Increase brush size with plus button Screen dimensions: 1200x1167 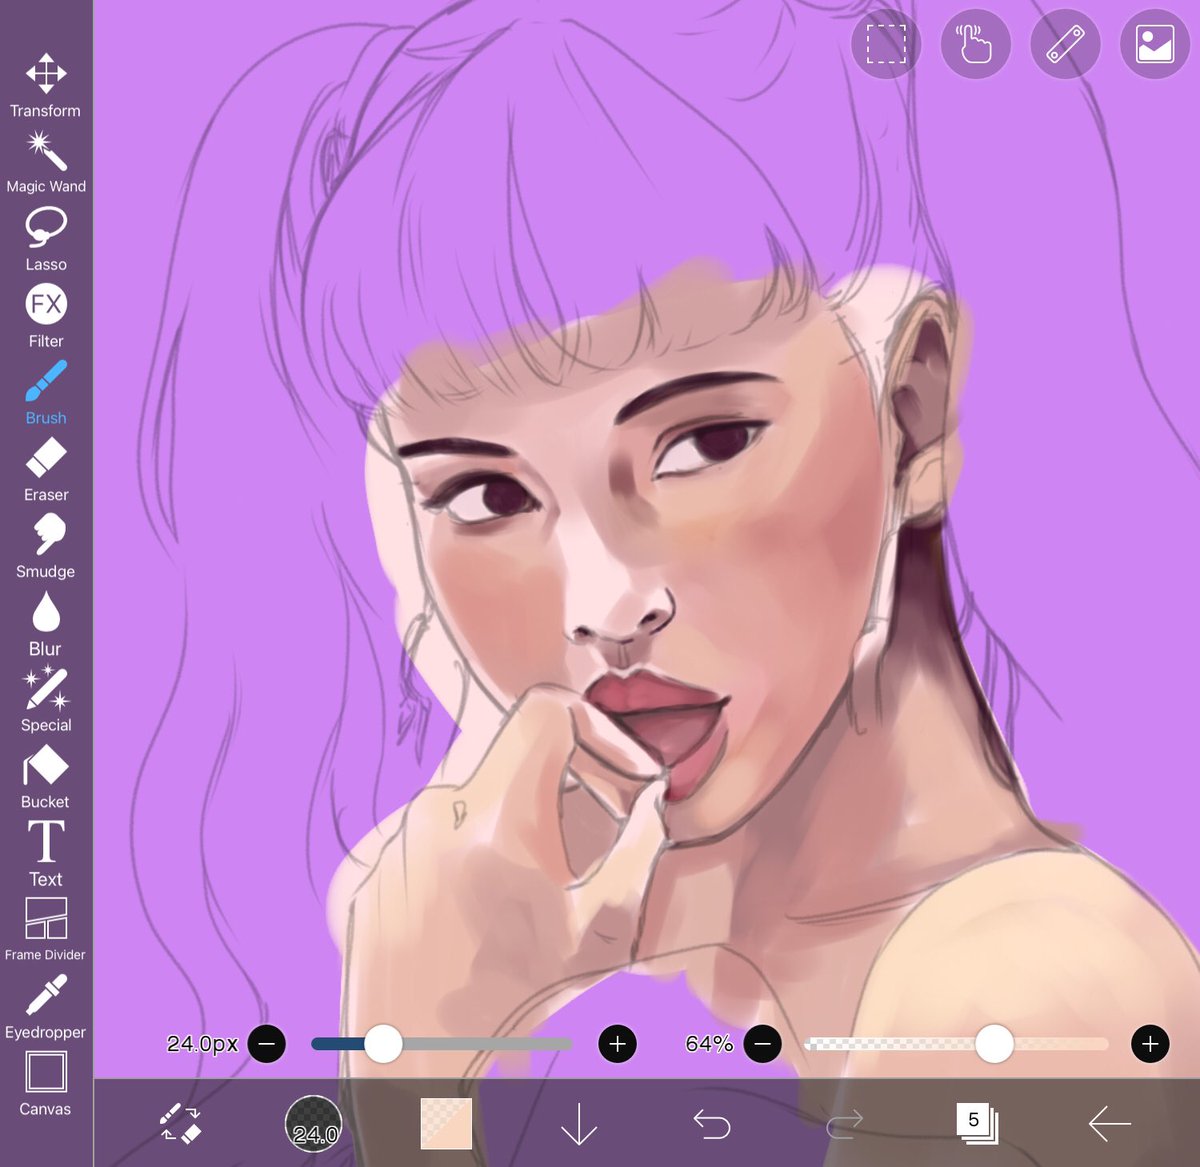tap(617, 1044)
